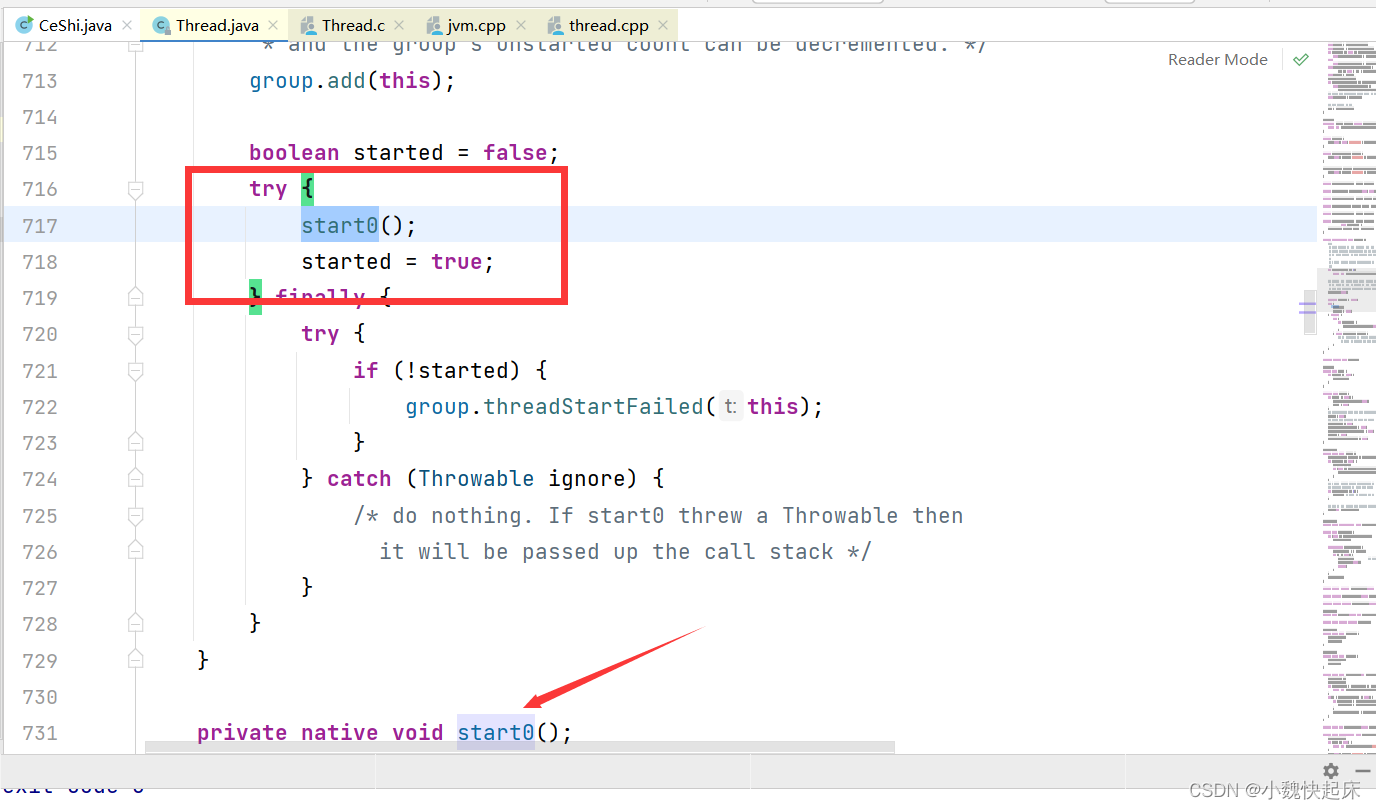1376x809 pixels.
Task: Click the 'Throwable' type in the catch clause
Action: pos(476,479)
